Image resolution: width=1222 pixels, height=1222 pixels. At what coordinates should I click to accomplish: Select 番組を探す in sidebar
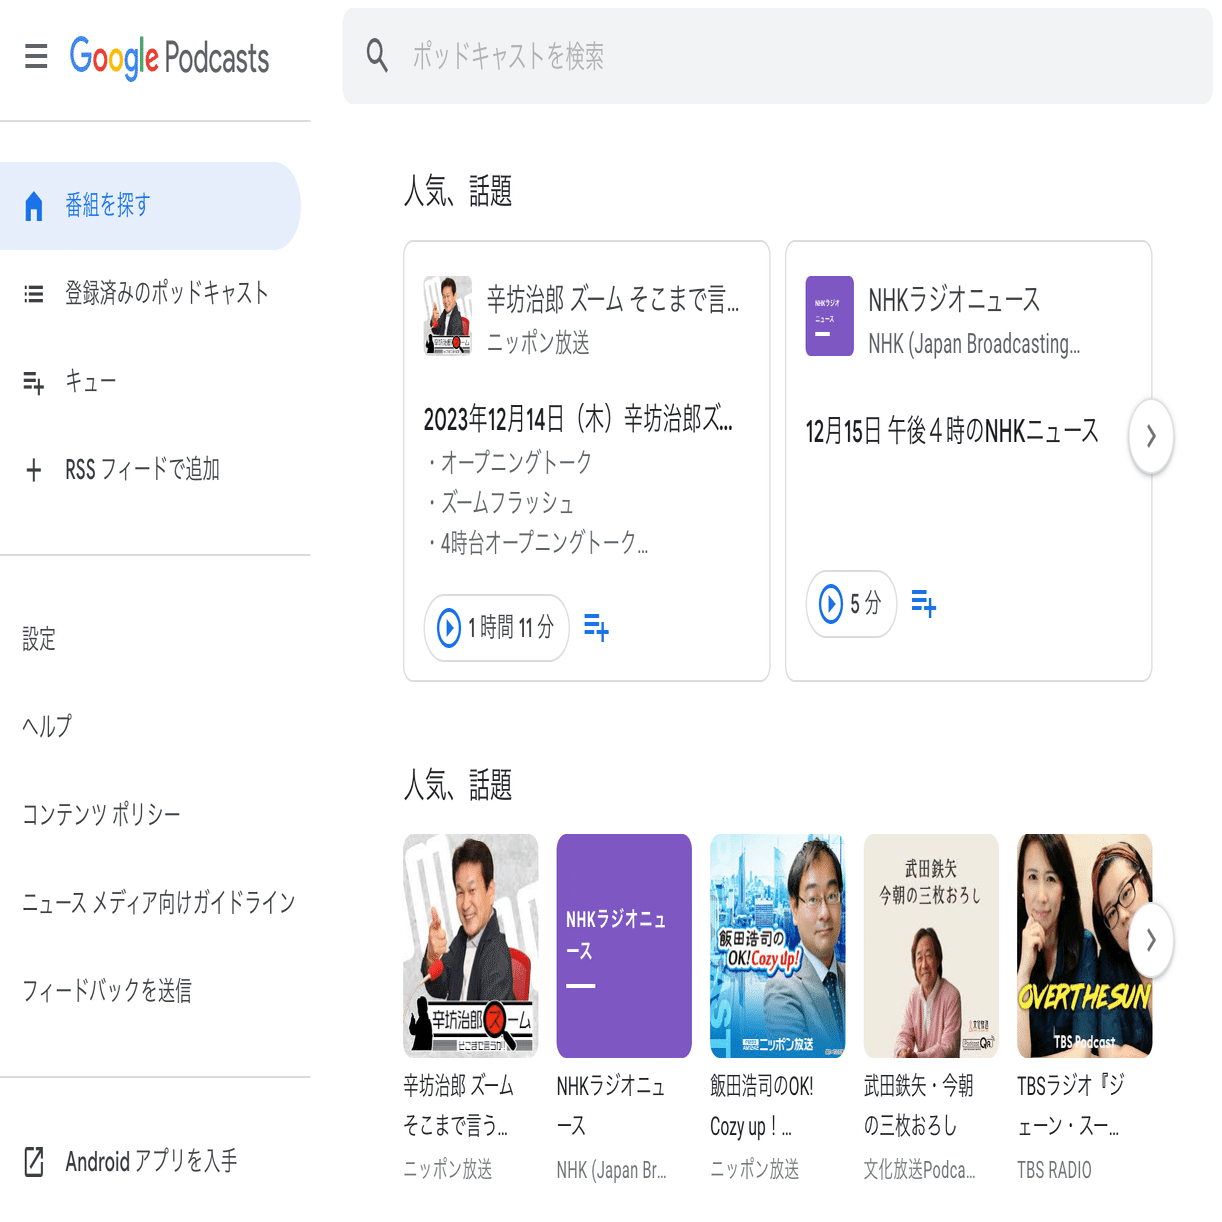point(150,206)
